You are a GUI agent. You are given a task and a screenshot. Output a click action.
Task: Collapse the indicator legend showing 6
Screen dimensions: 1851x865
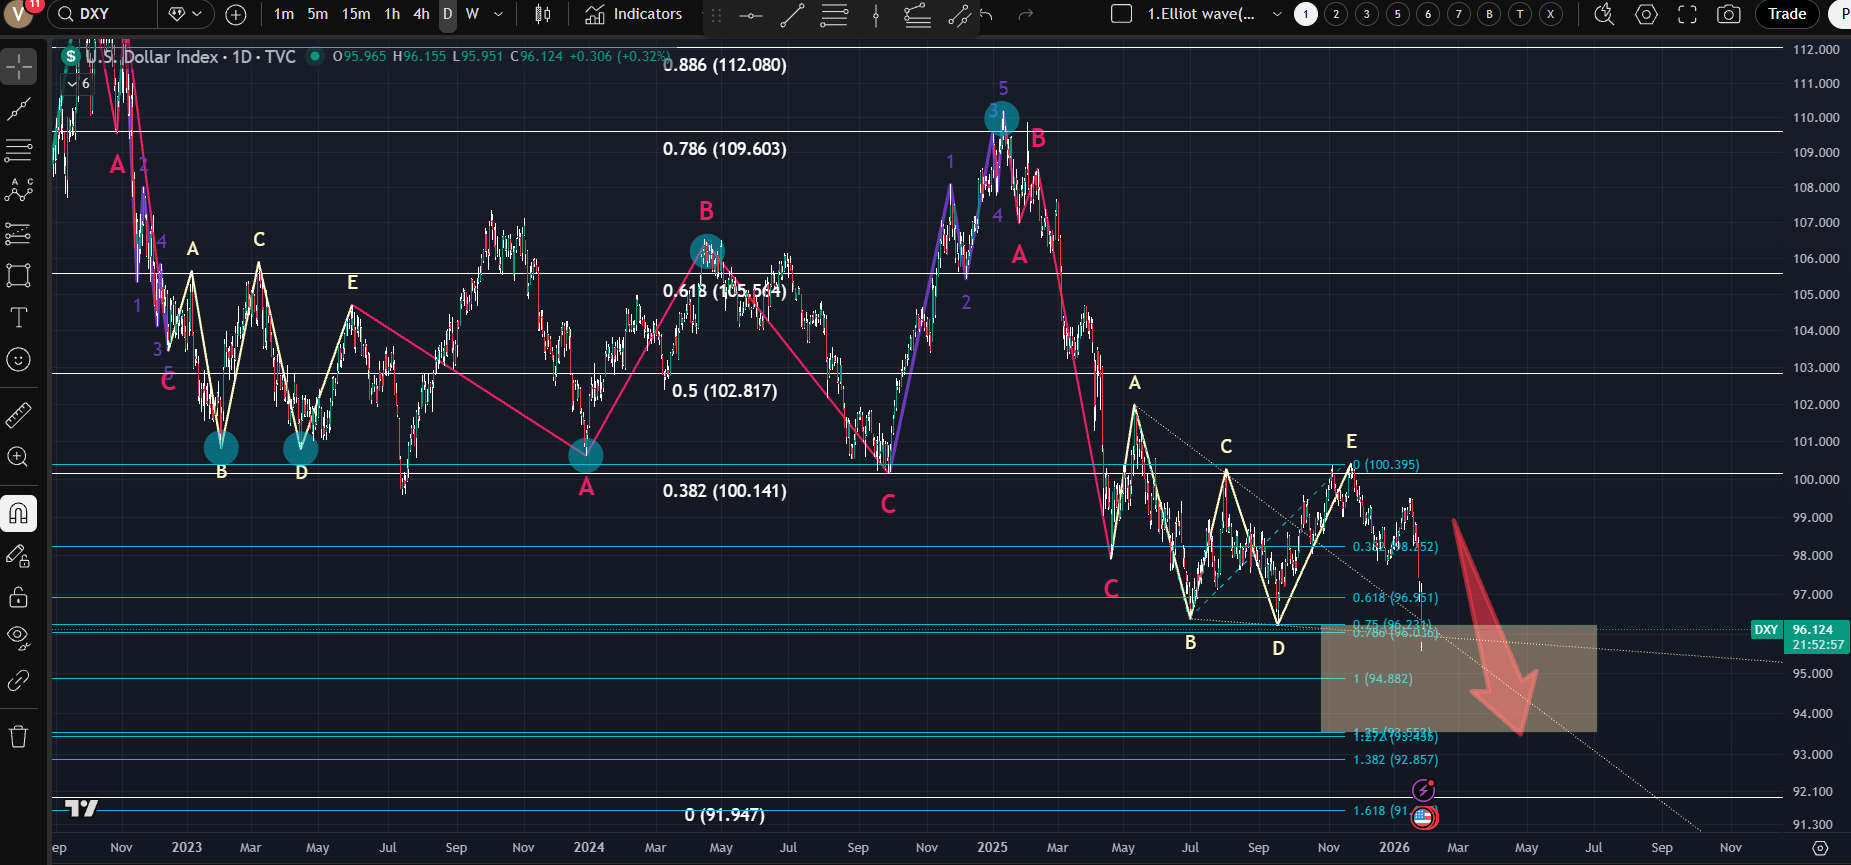pyautogui.click(x=72, y=84)
